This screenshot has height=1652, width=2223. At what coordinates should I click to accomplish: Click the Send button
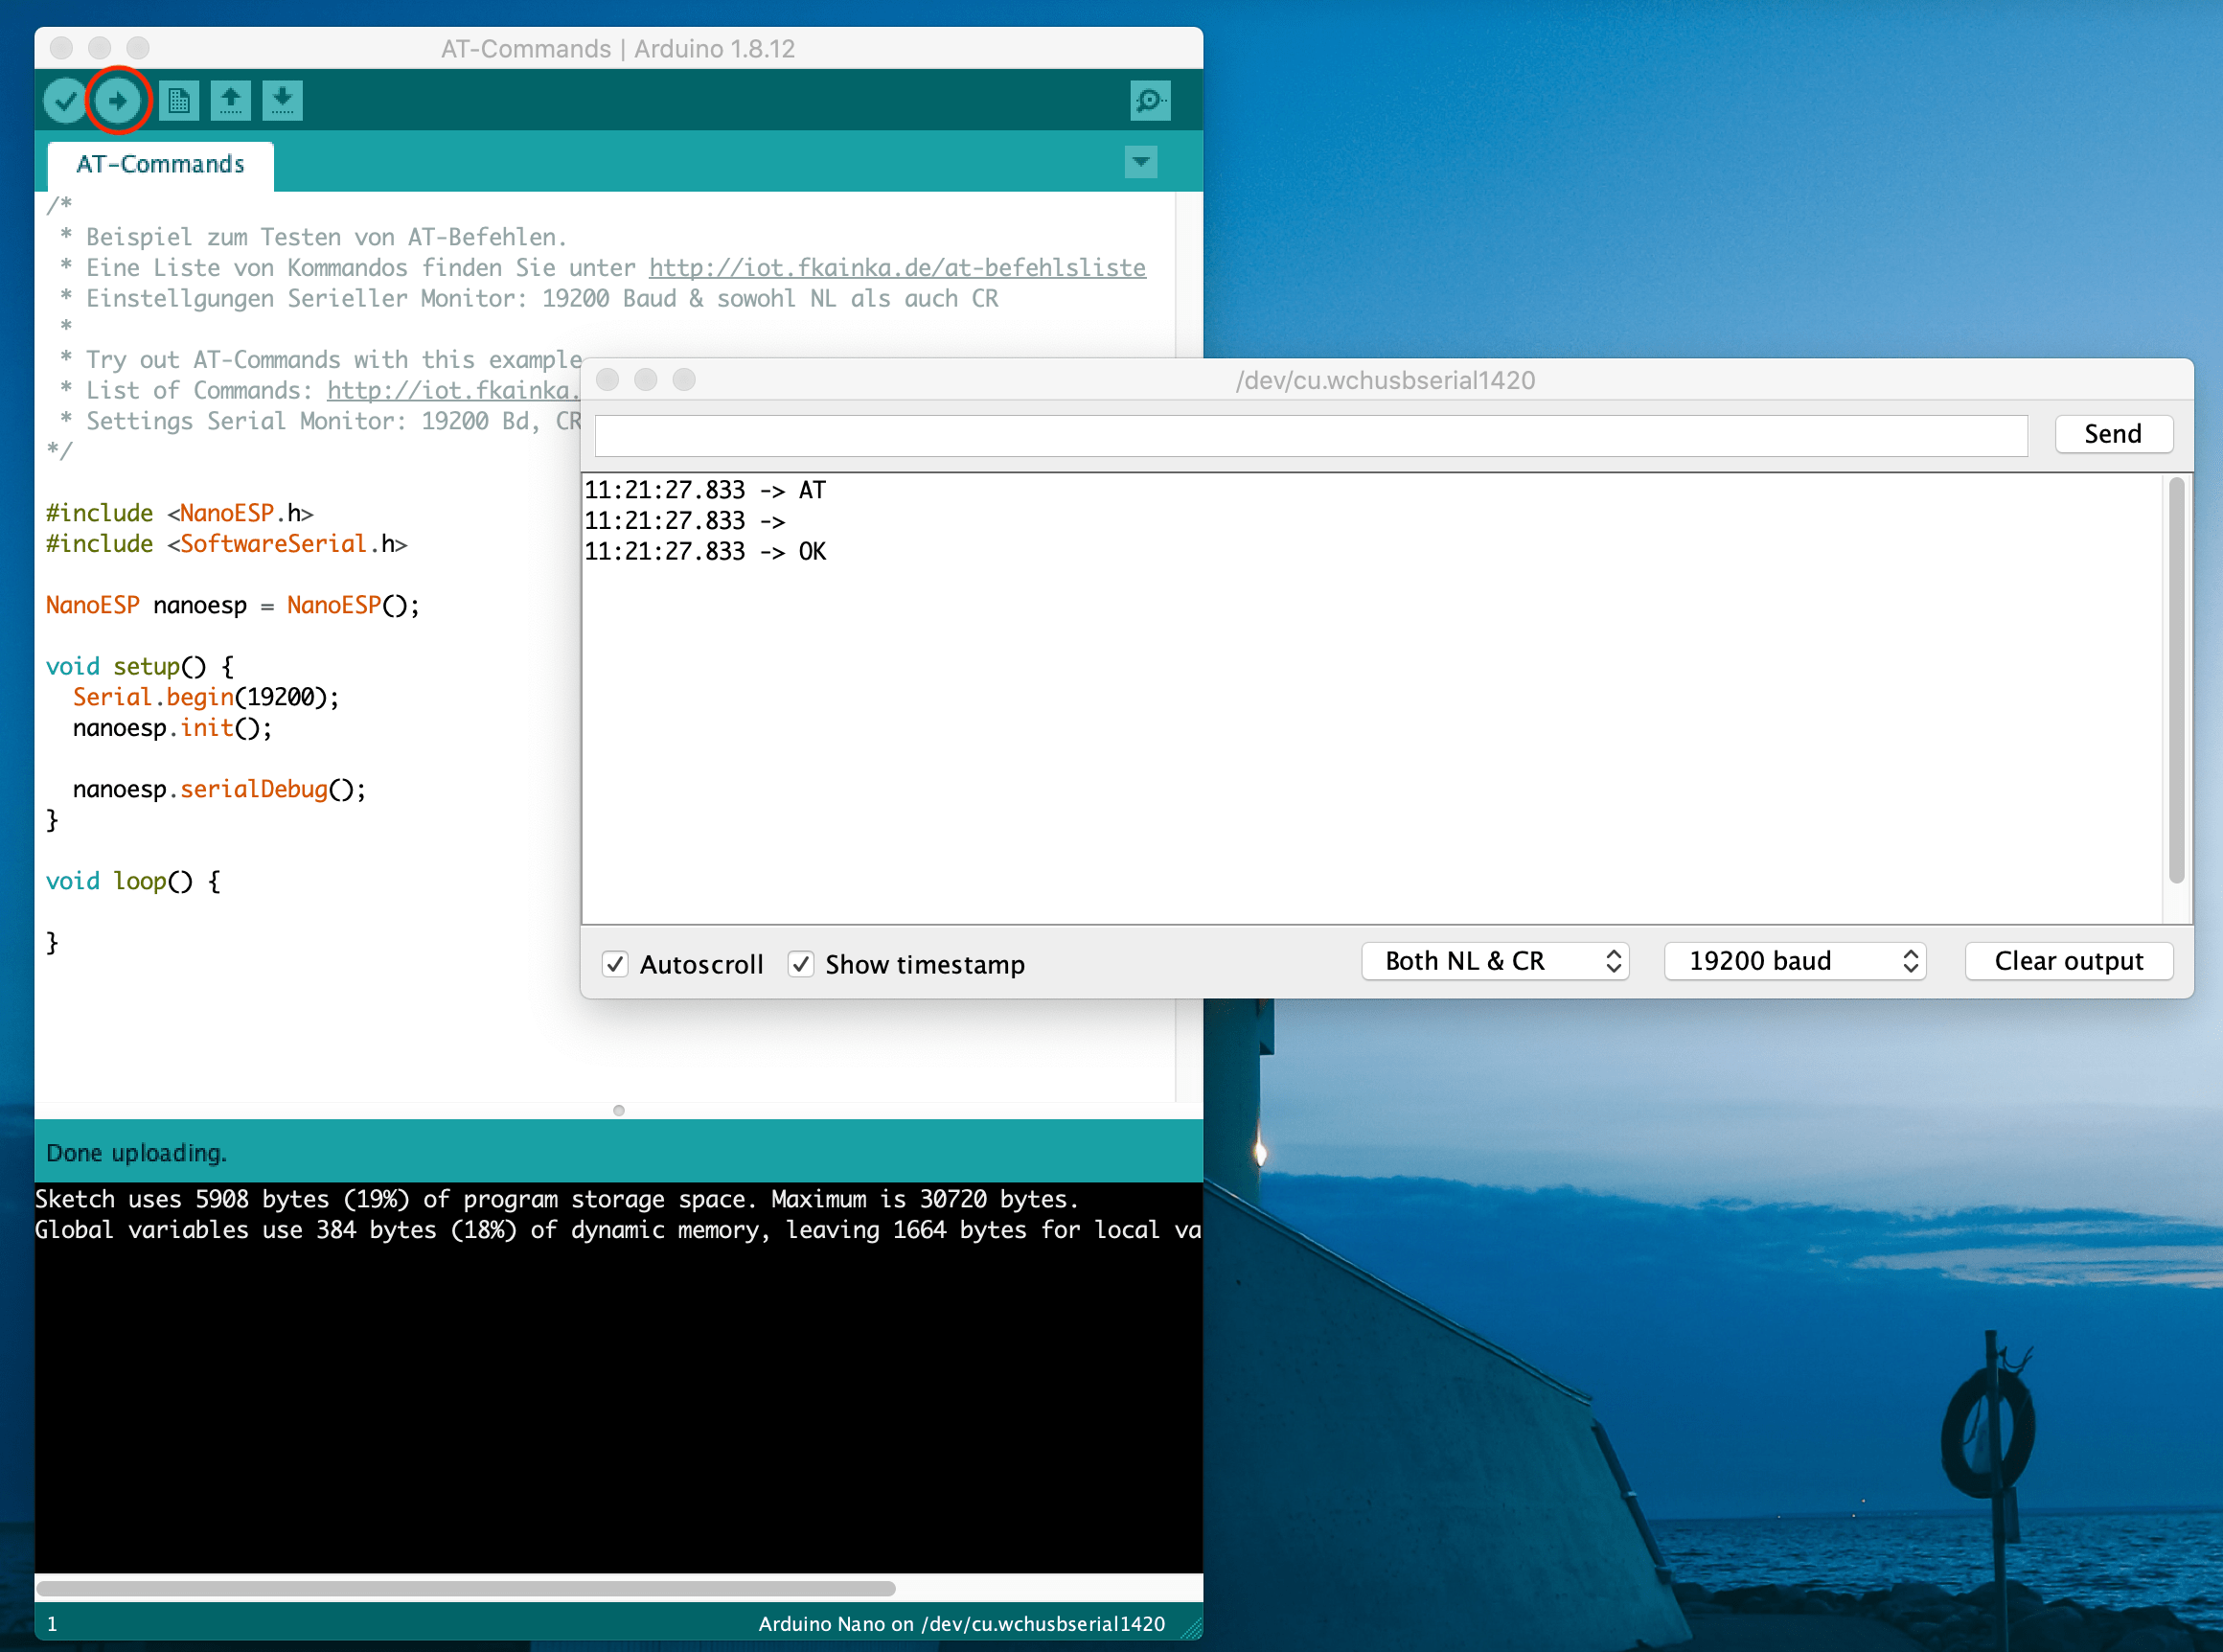point(2113,434)
